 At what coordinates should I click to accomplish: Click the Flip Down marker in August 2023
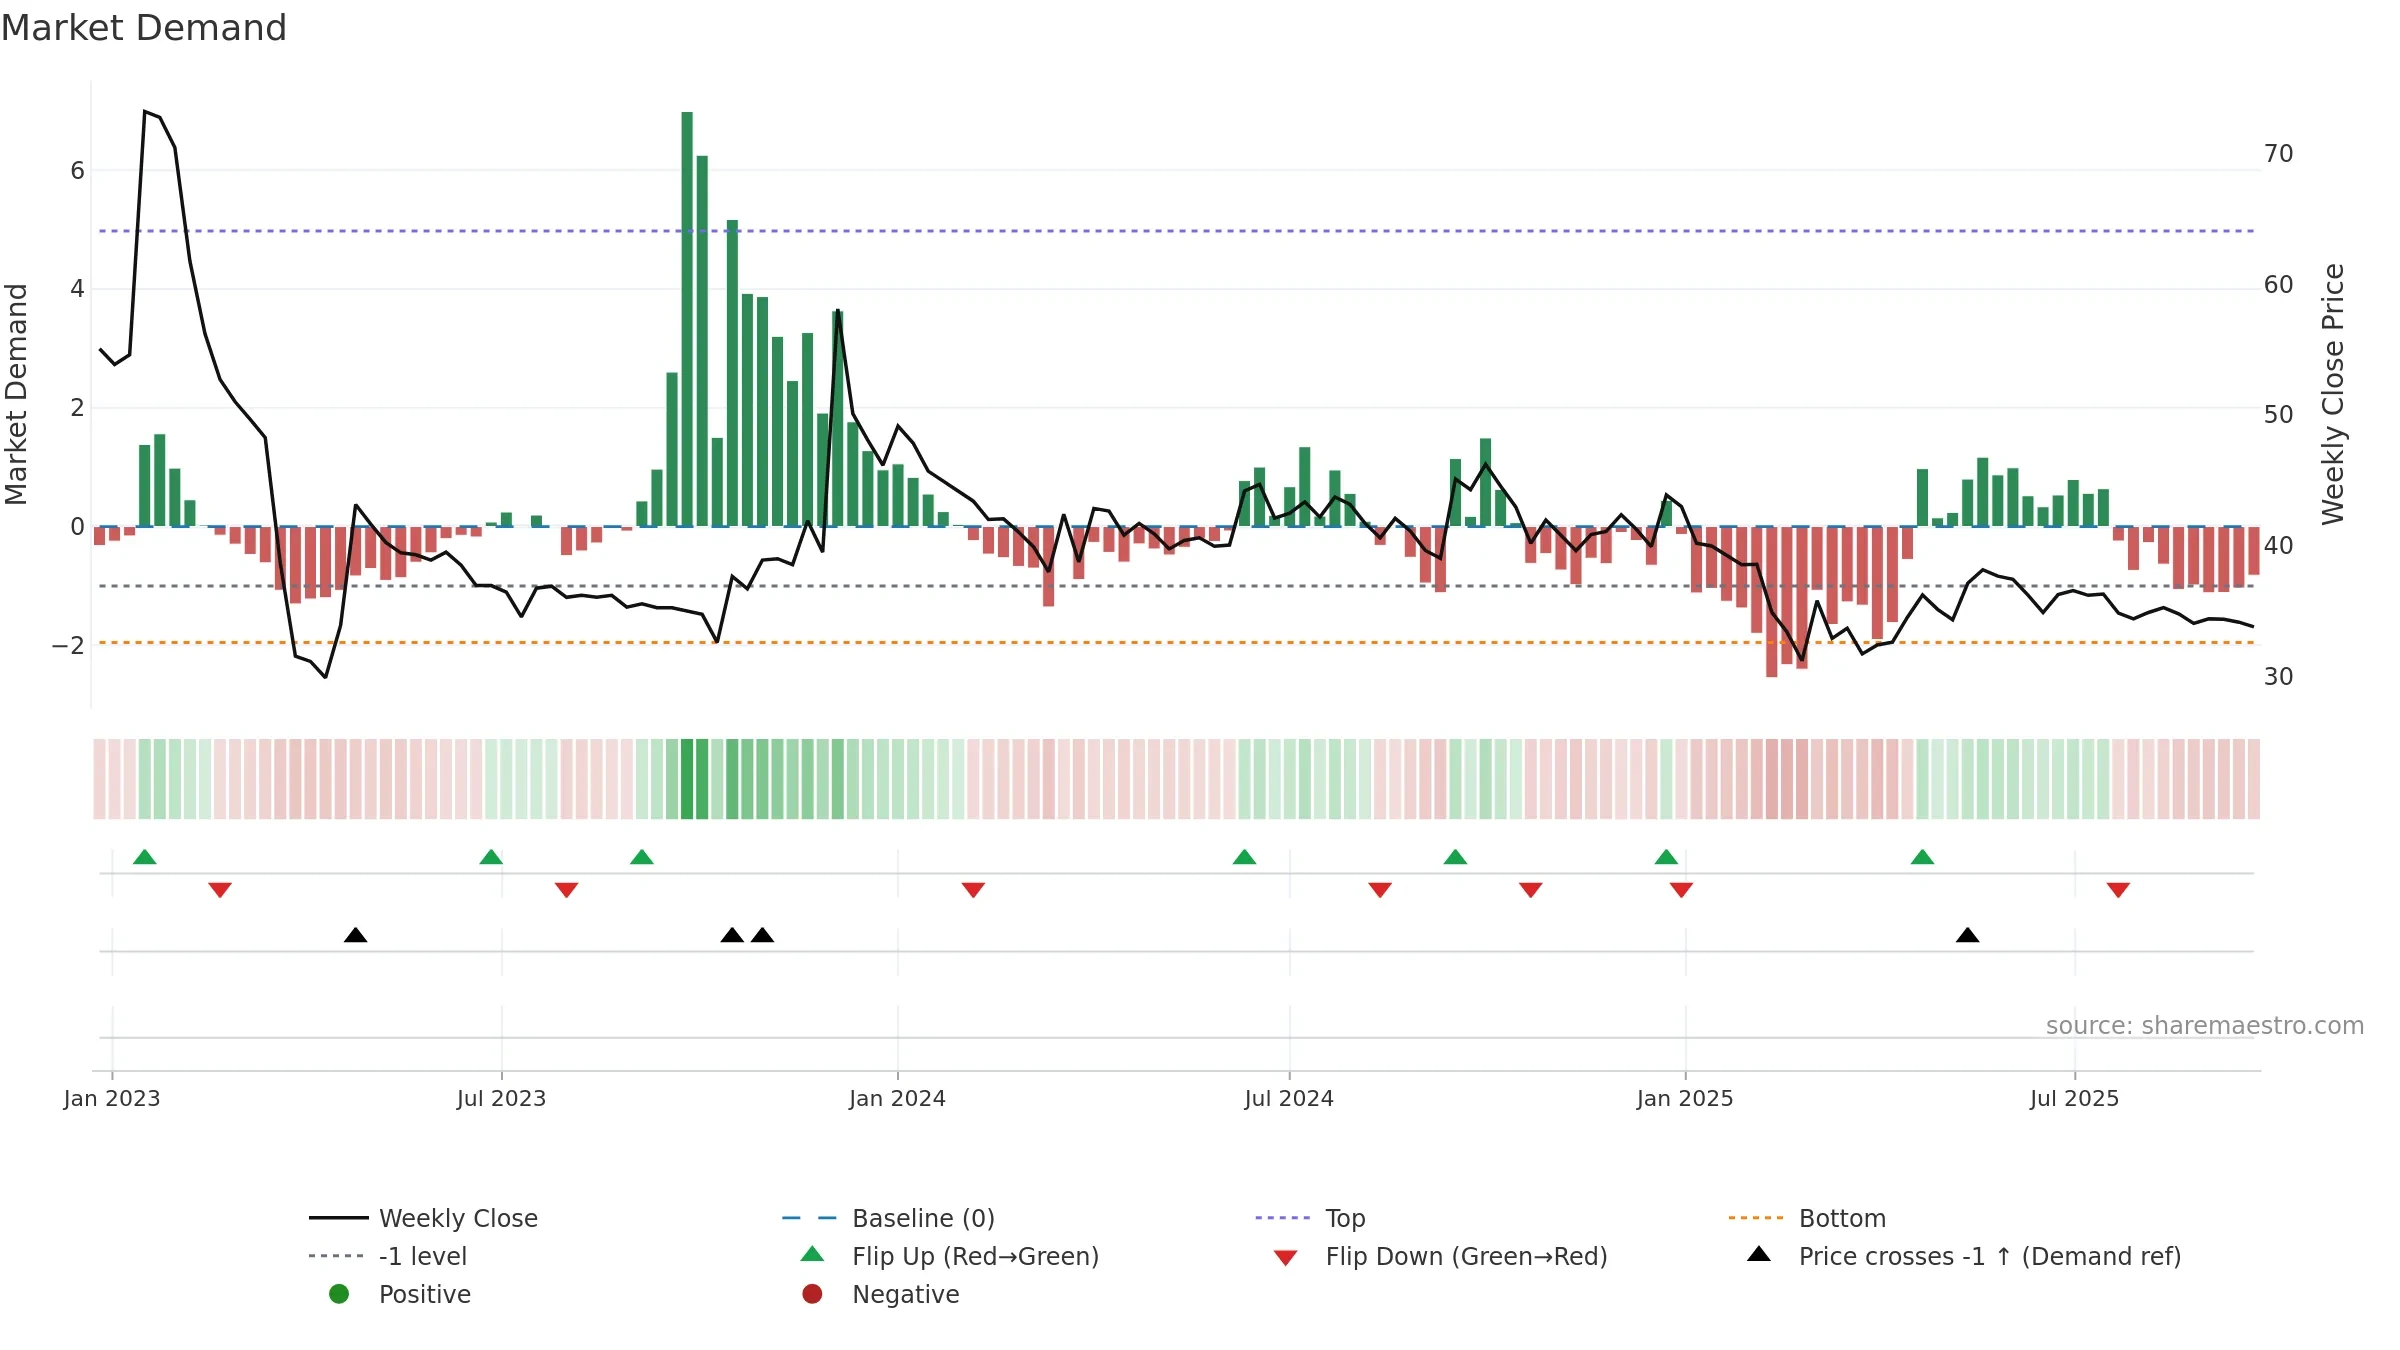pyautogui.click(x=566, y=890)
